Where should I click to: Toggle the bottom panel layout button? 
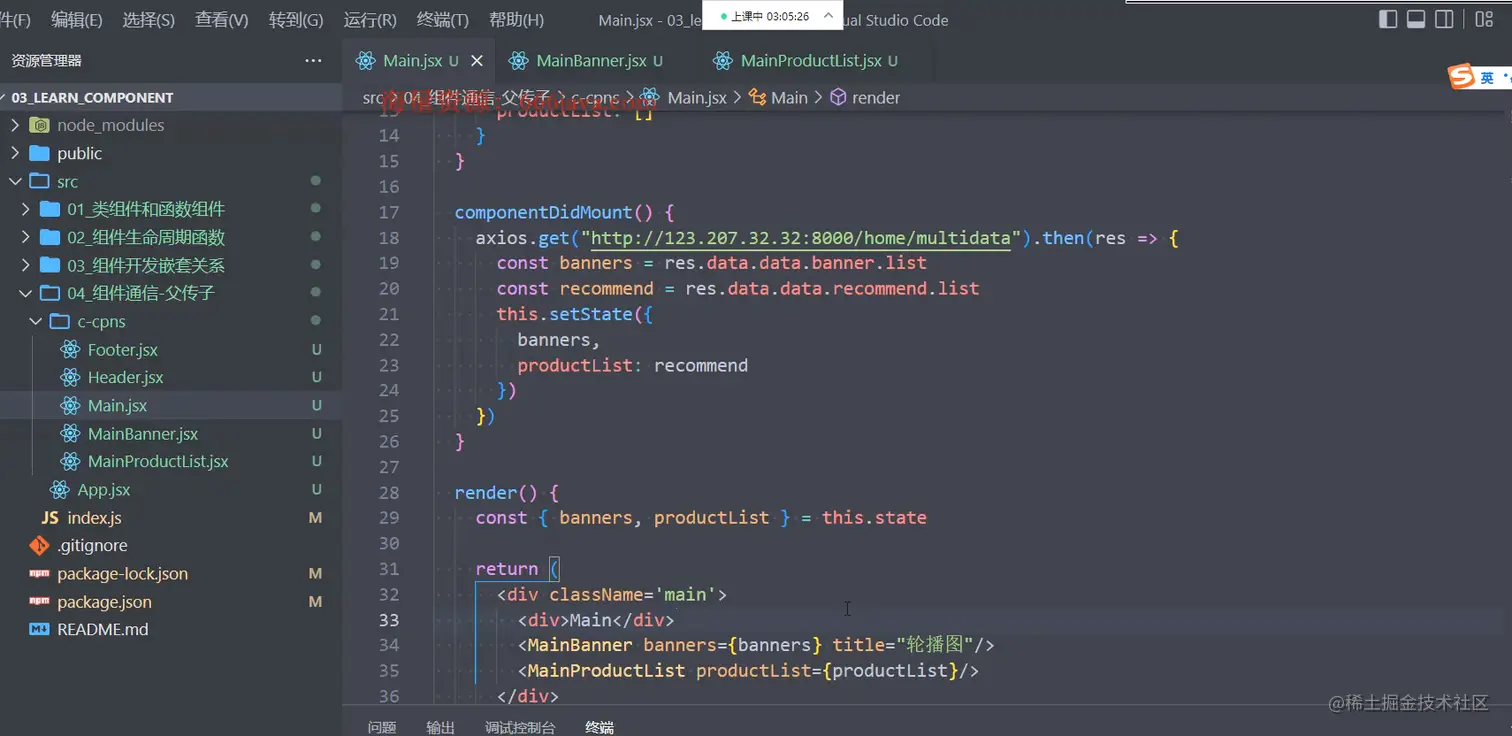(1416, 19)
